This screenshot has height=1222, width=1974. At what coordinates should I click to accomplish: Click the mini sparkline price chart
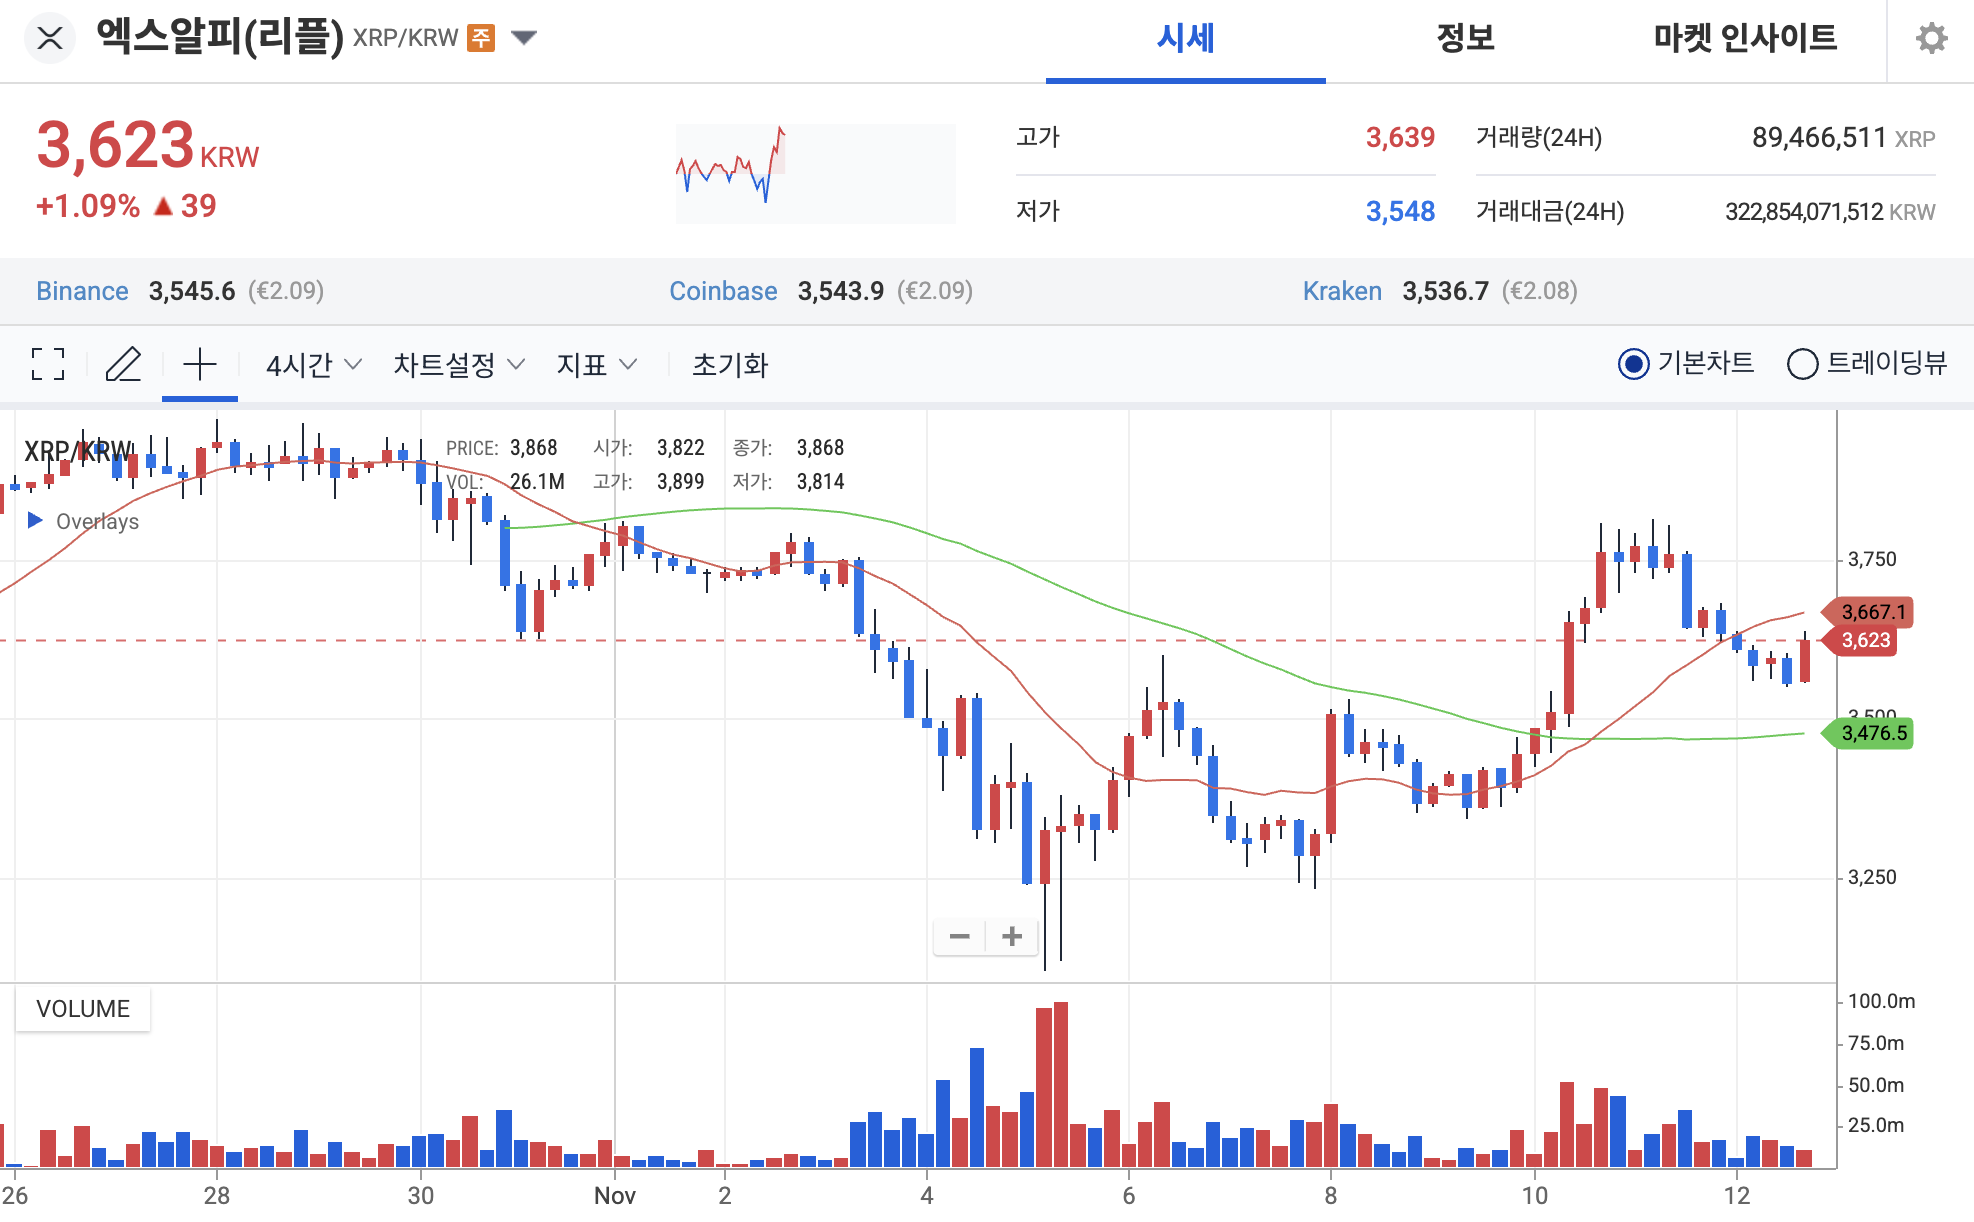[815, 172]
